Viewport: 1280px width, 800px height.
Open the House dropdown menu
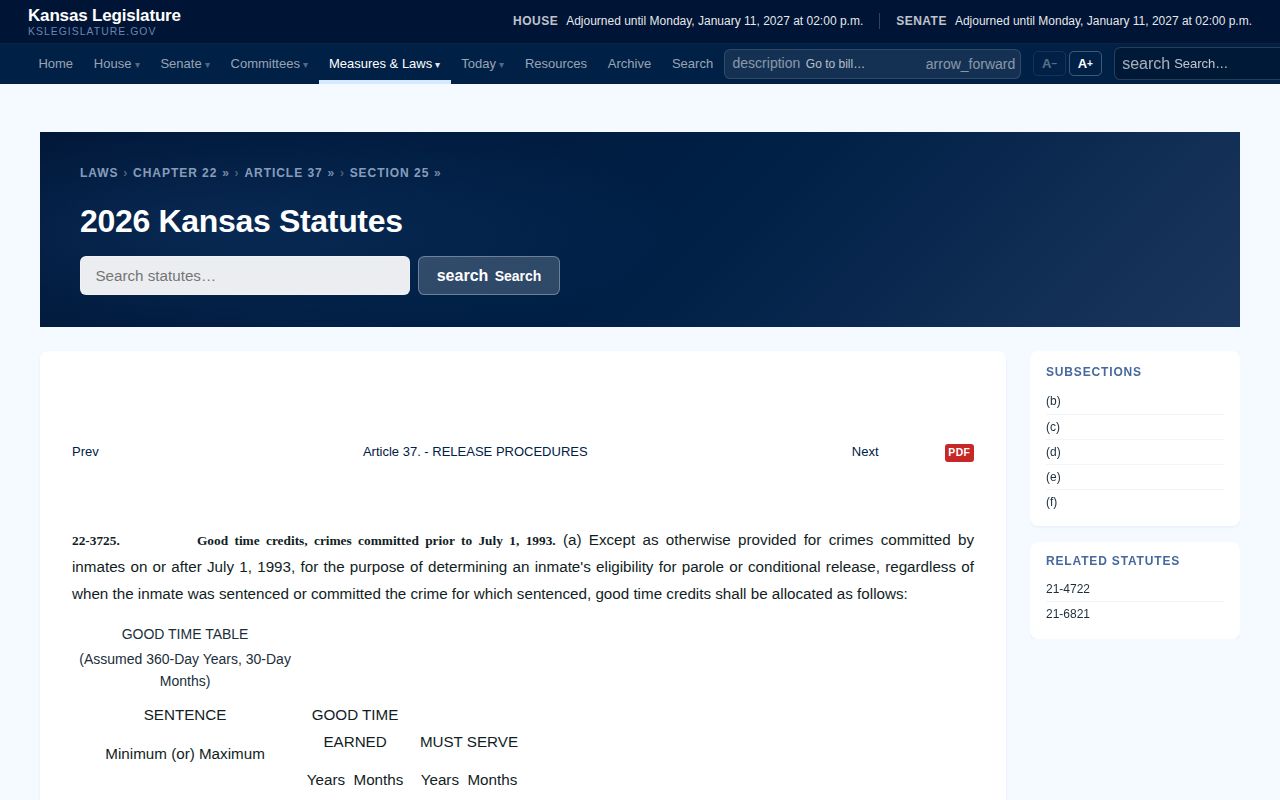pyautogui.click(x=117, y=63)
